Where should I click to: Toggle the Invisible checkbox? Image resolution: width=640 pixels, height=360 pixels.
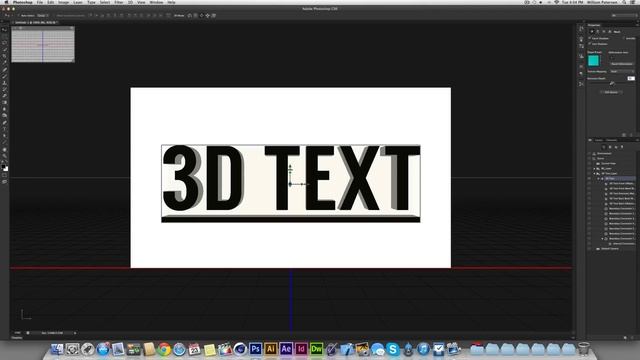tap(624, 38)
